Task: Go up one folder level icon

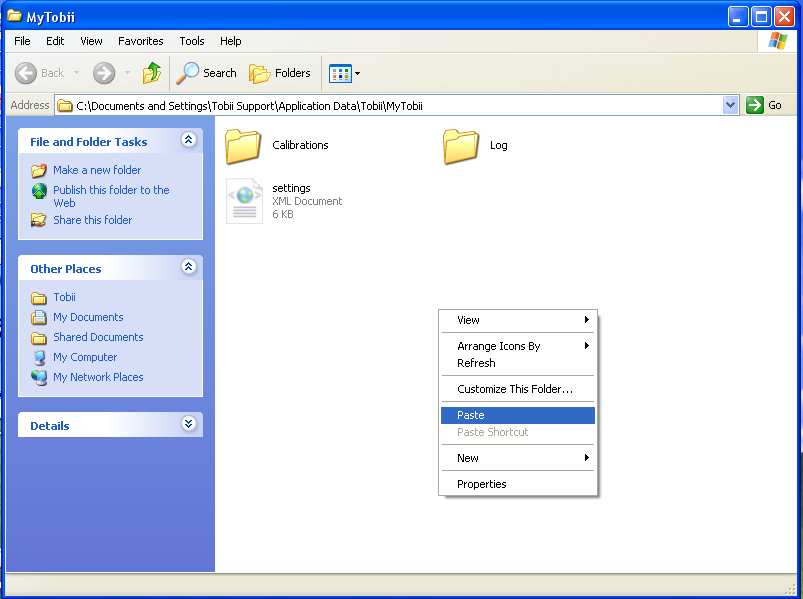Action: pyautogui.click(x=152, y=73)
